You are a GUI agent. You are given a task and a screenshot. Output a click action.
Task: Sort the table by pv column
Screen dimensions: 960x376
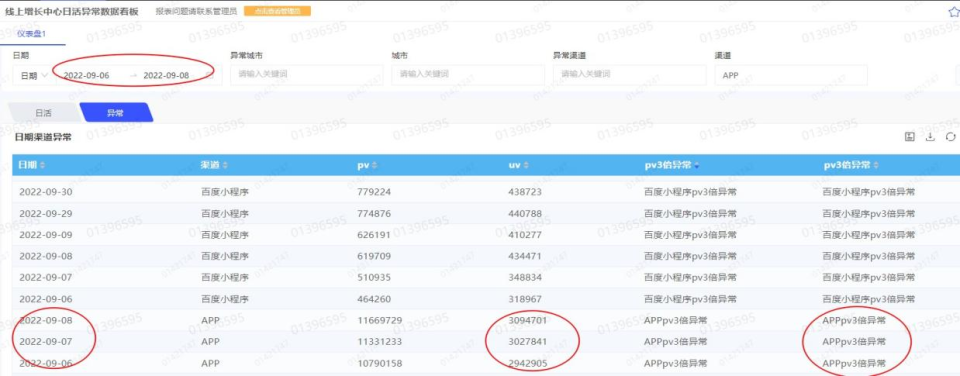tap(374, 166)
